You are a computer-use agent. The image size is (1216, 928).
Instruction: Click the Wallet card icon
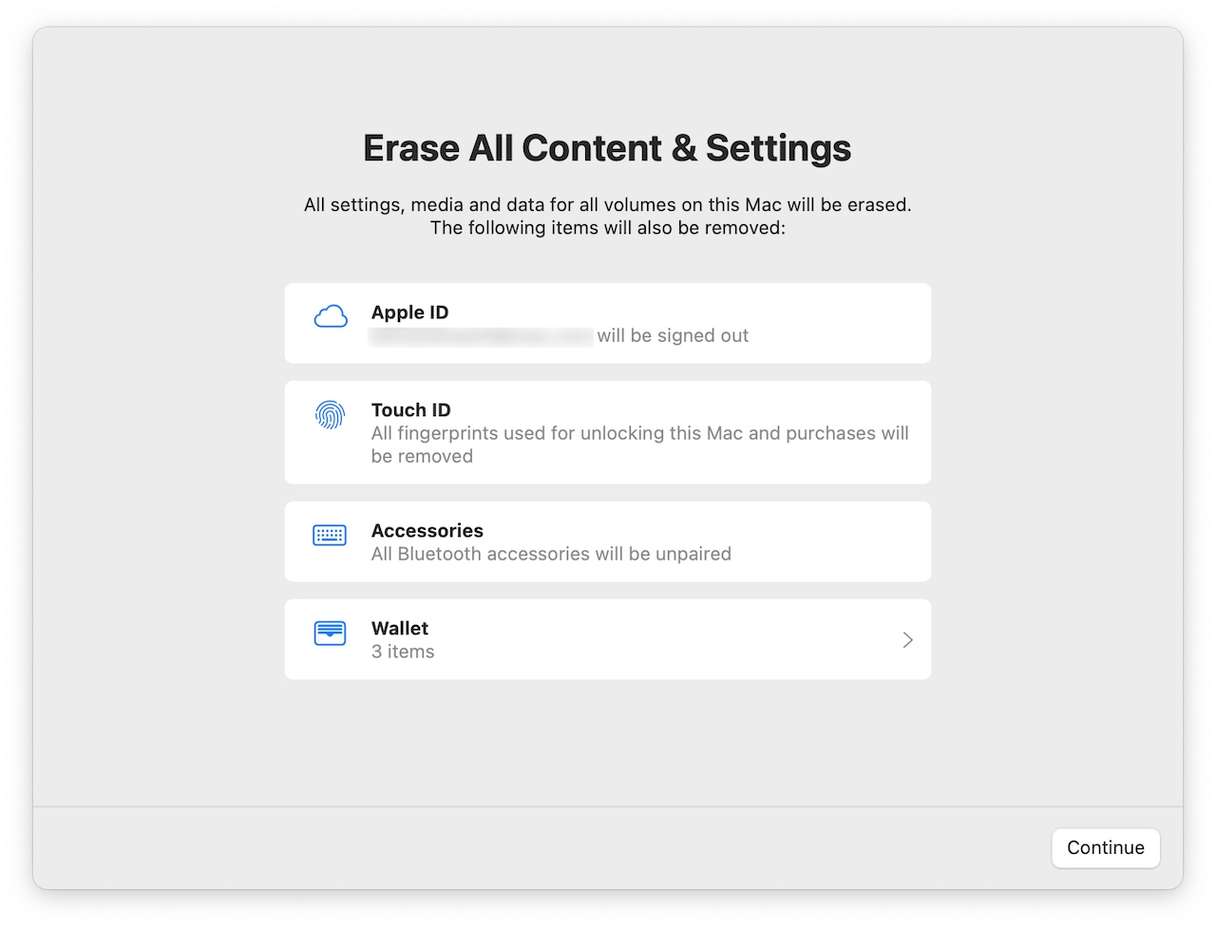click(x=330, y=633)
